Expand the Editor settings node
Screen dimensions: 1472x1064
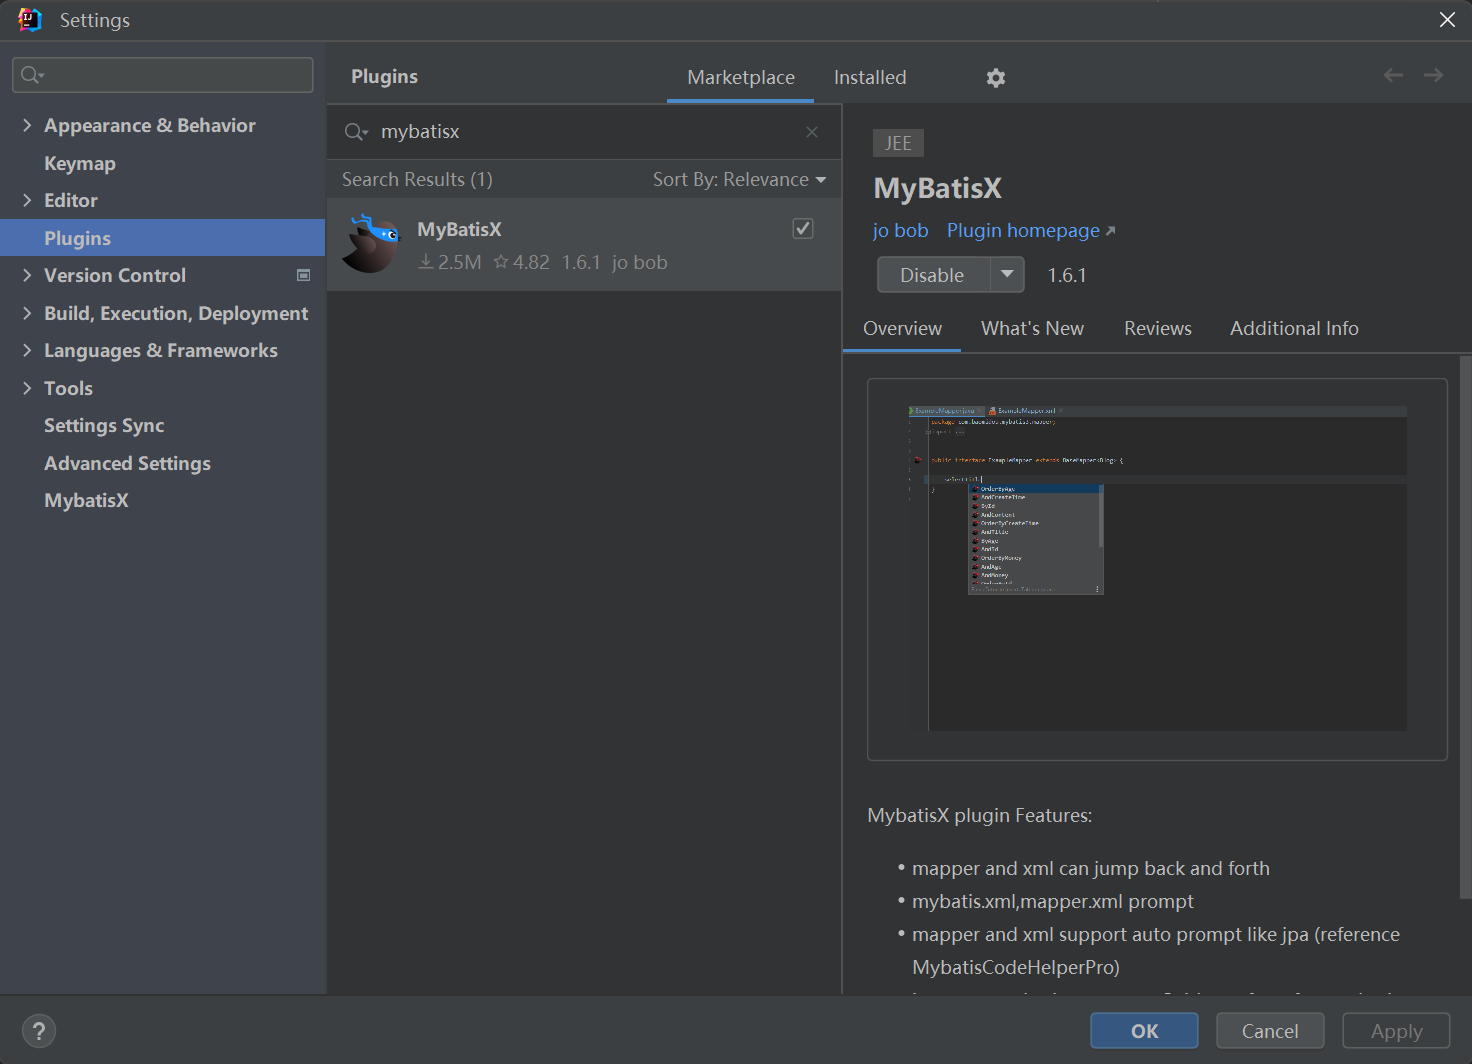[27, 200]
